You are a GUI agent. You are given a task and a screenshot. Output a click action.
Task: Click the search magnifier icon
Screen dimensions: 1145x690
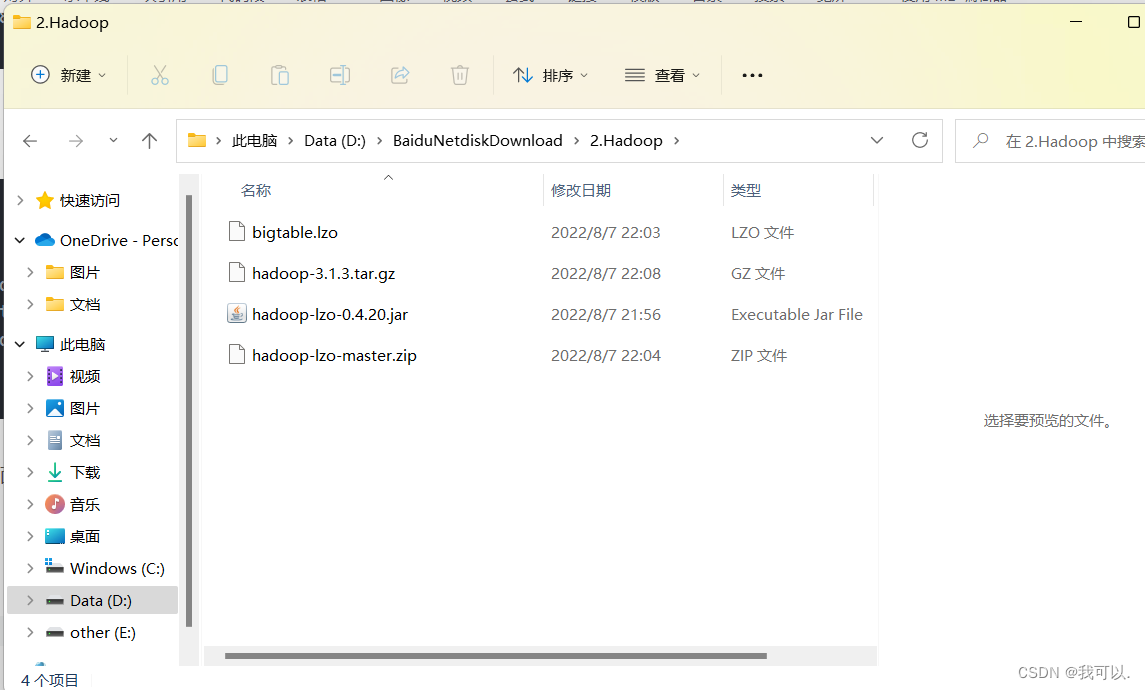[x=981, y=140]
